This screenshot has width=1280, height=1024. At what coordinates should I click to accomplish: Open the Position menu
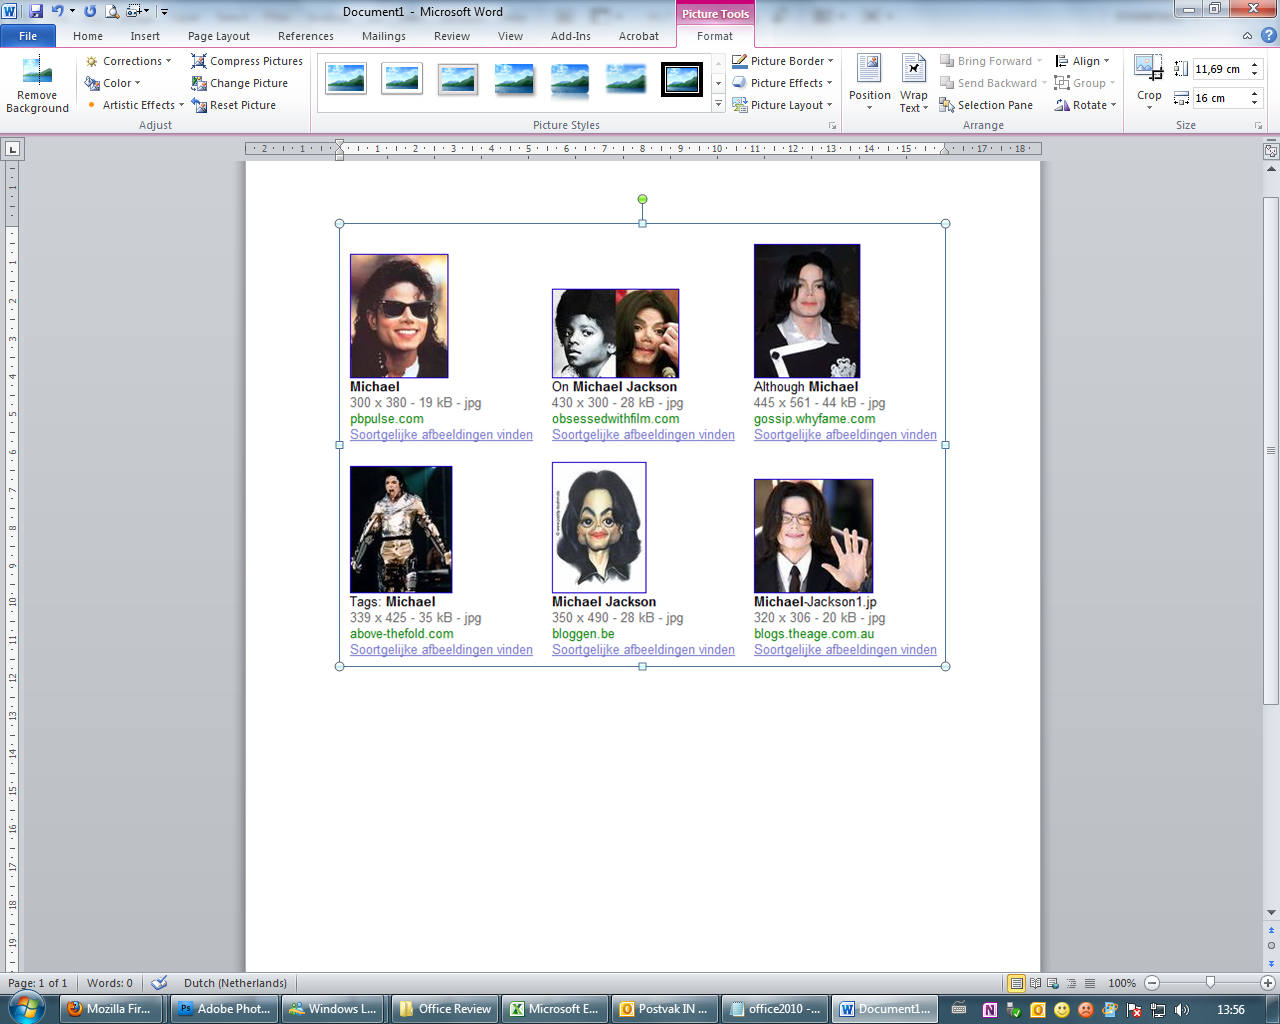(870, 84)
